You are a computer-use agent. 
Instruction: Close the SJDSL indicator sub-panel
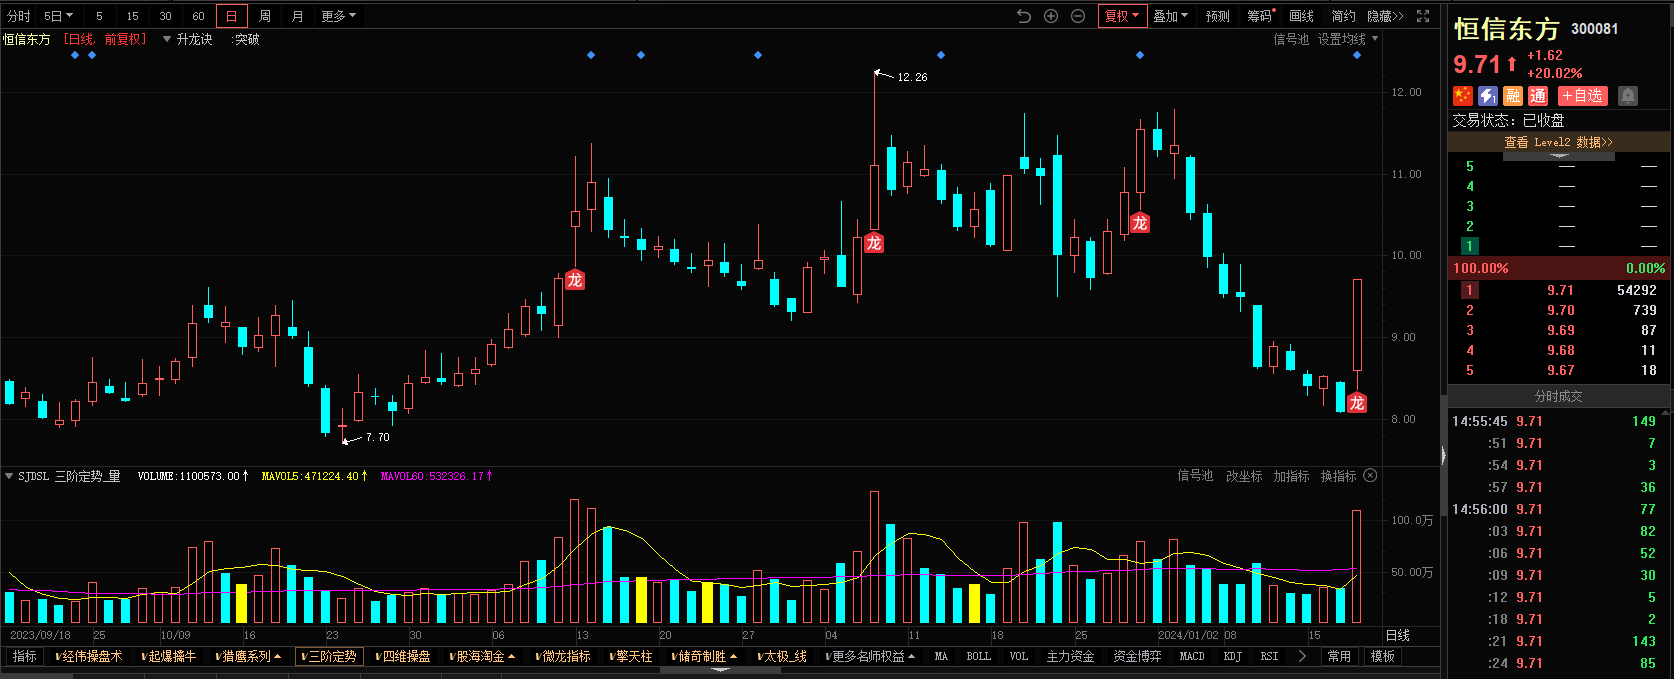click(x=1371, y=476)
